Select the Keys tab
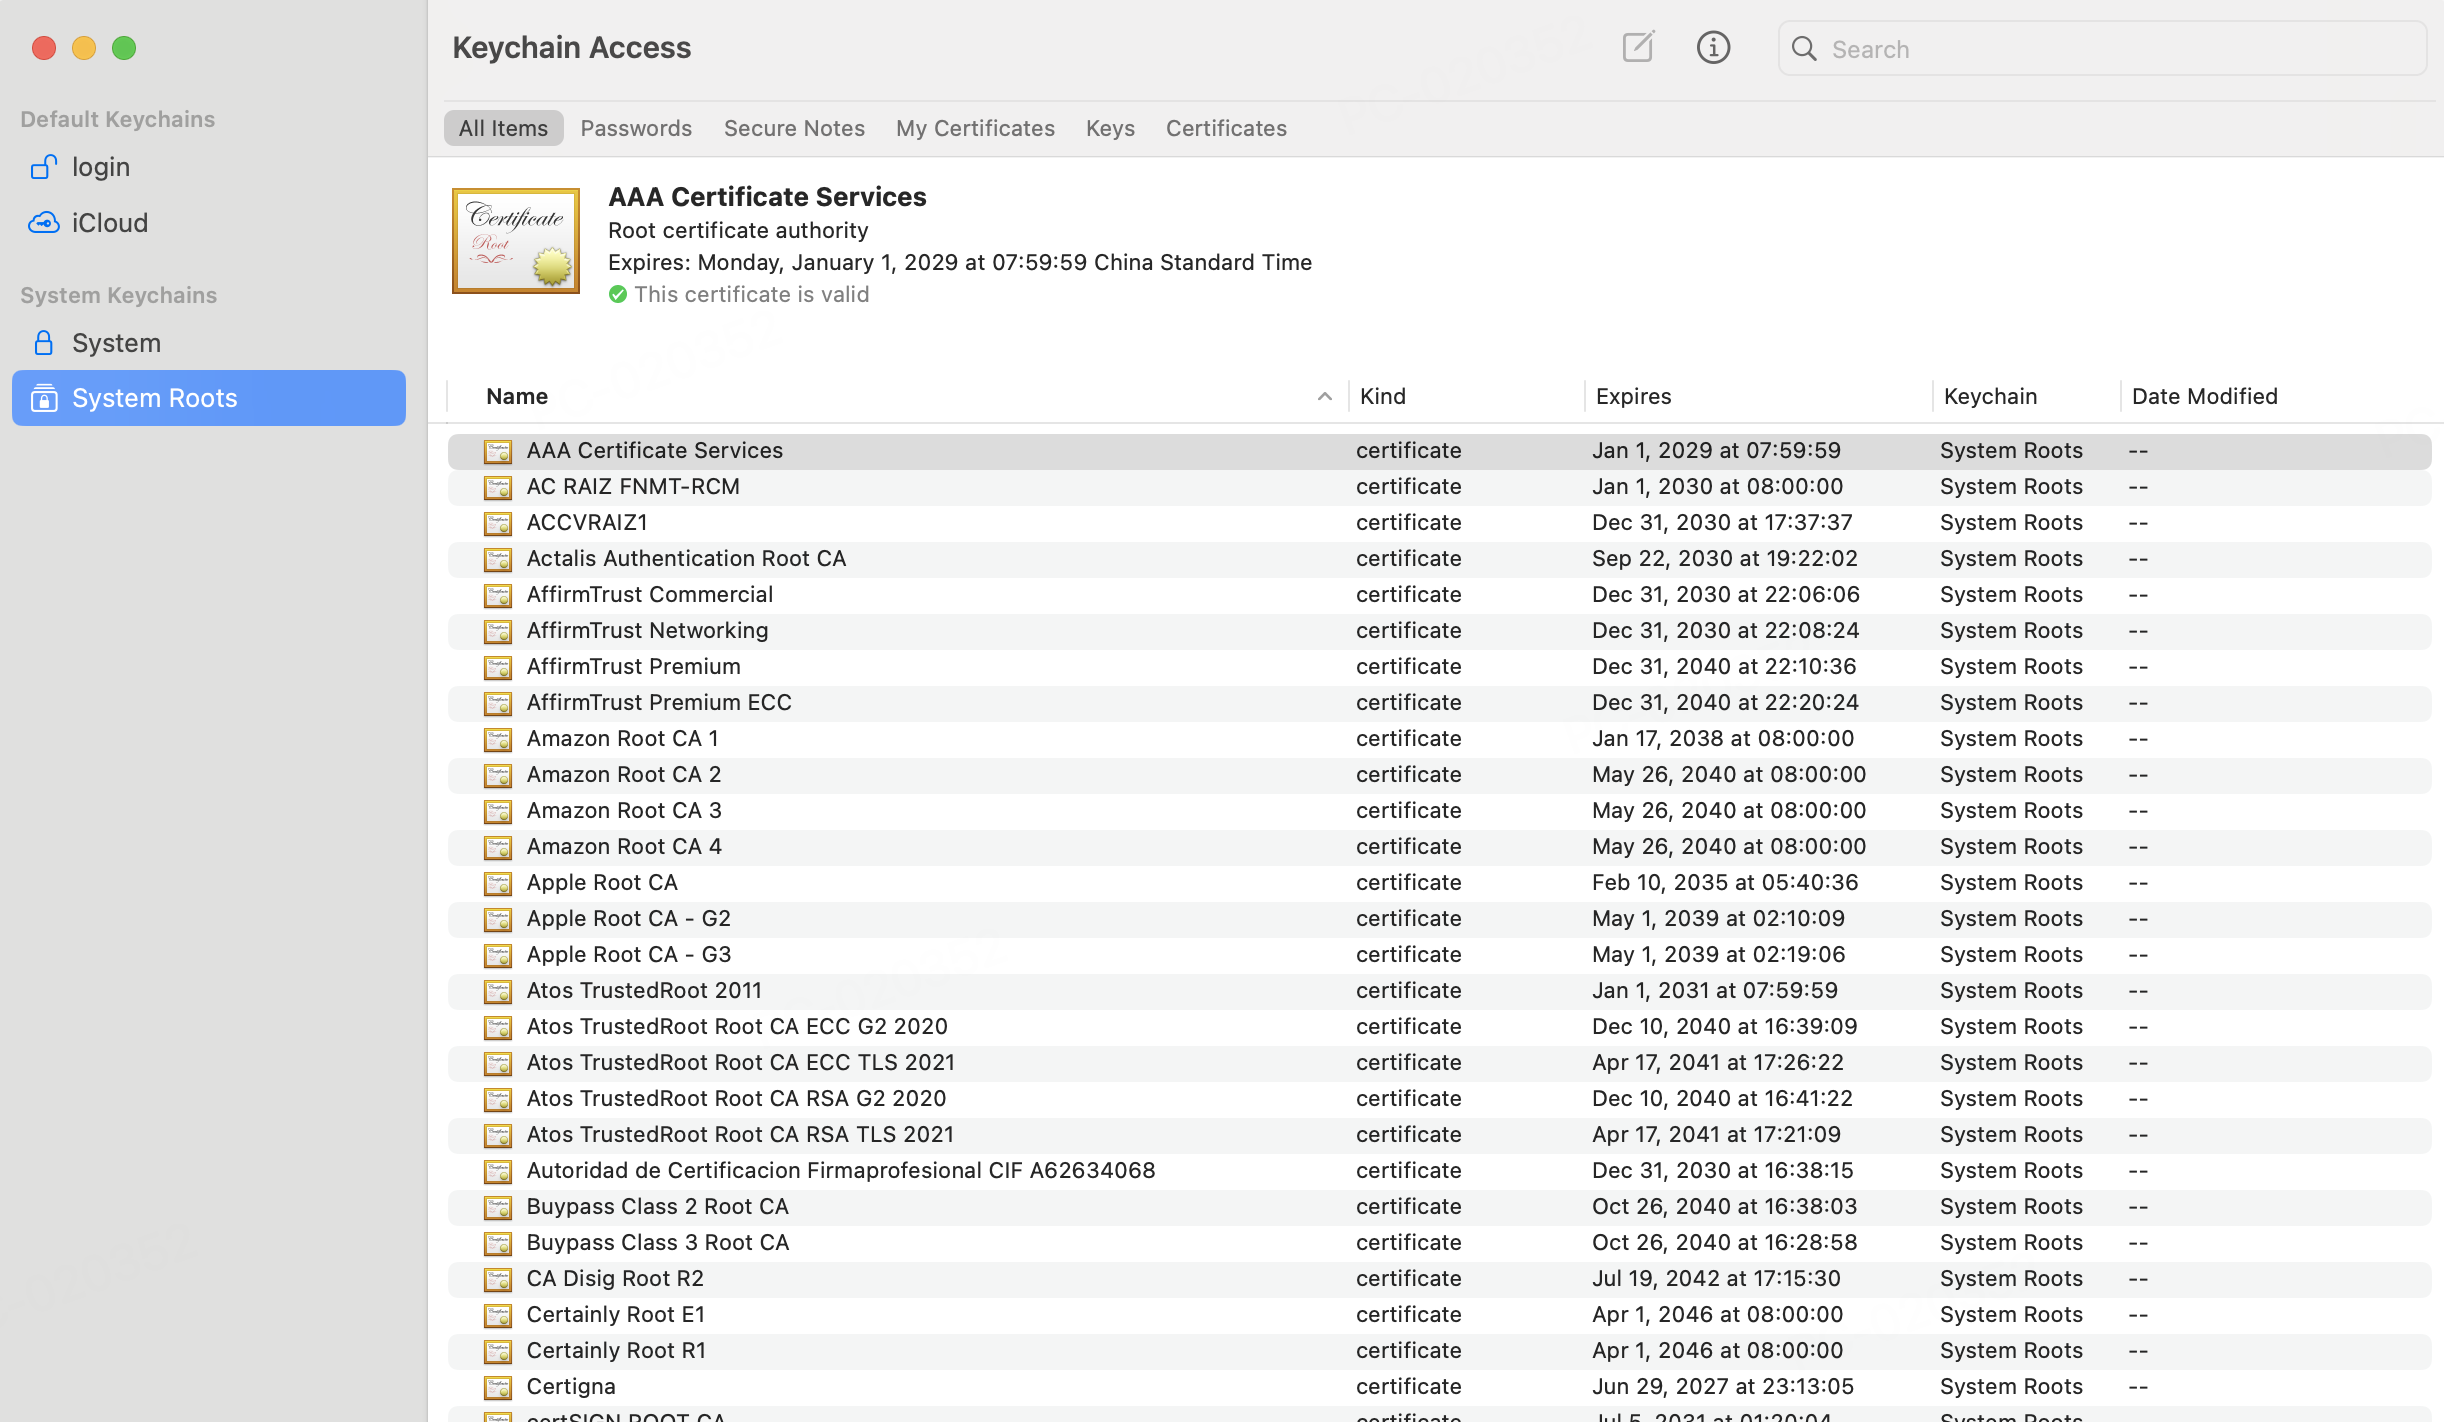 [1110, 128]
